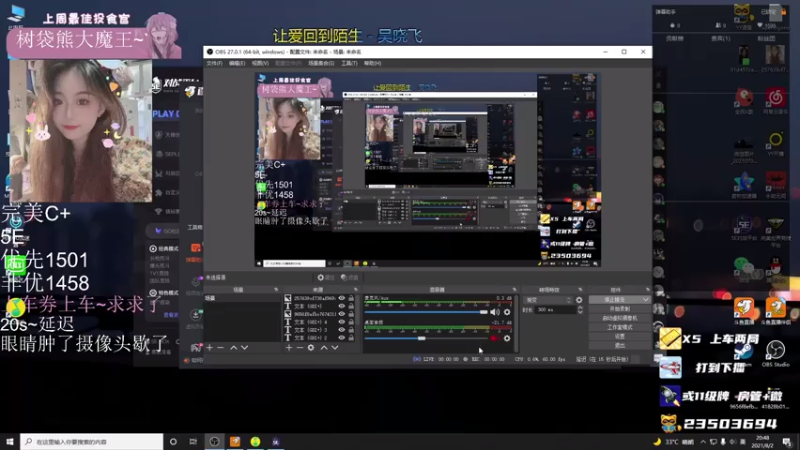Pop out the Scenes dock panel

(x=276, y=290)
